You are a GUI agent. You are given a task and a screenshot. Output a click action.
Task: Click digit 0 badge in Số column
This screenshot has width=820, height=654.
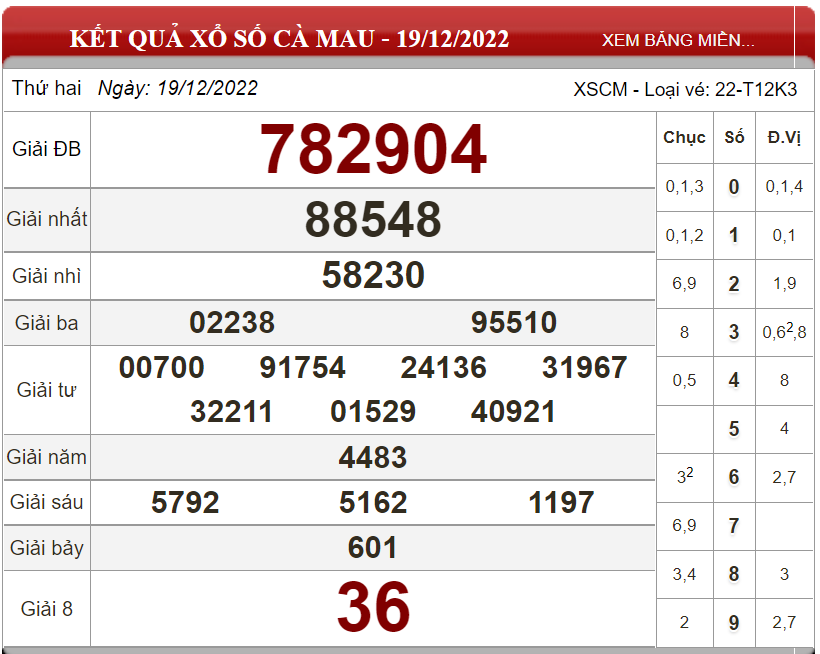point(734,186)
